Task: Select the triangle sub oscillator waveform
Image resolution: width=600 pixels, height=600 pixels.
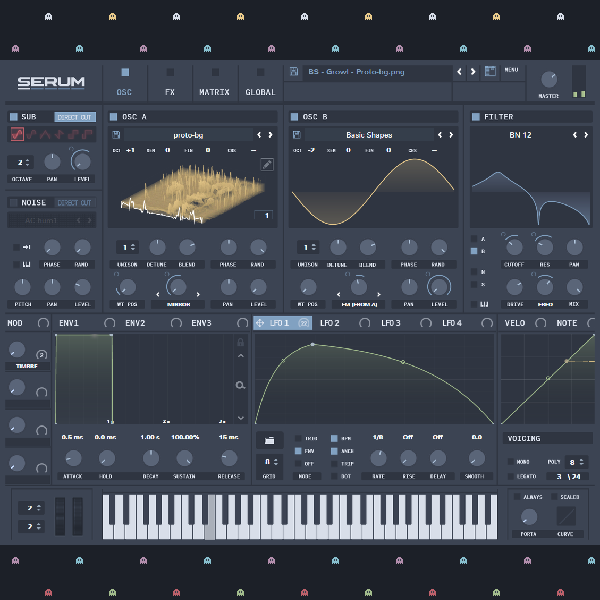Action: (45, 134)
